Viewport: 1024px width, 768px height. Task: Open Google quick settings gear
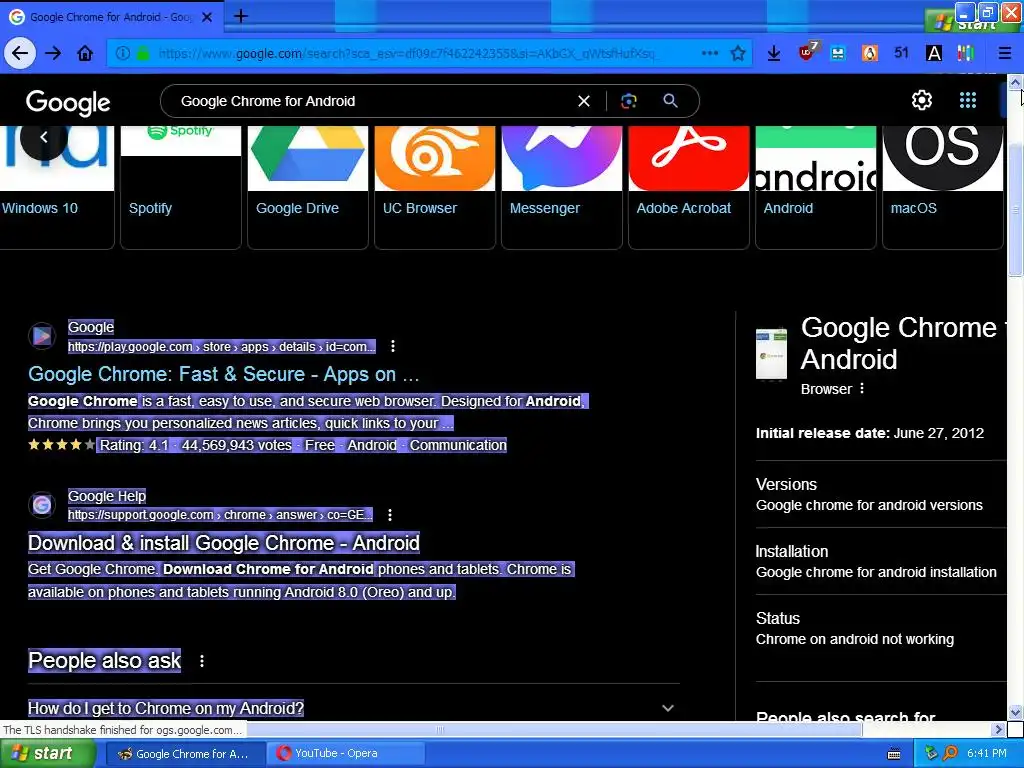tap(921, 100)
